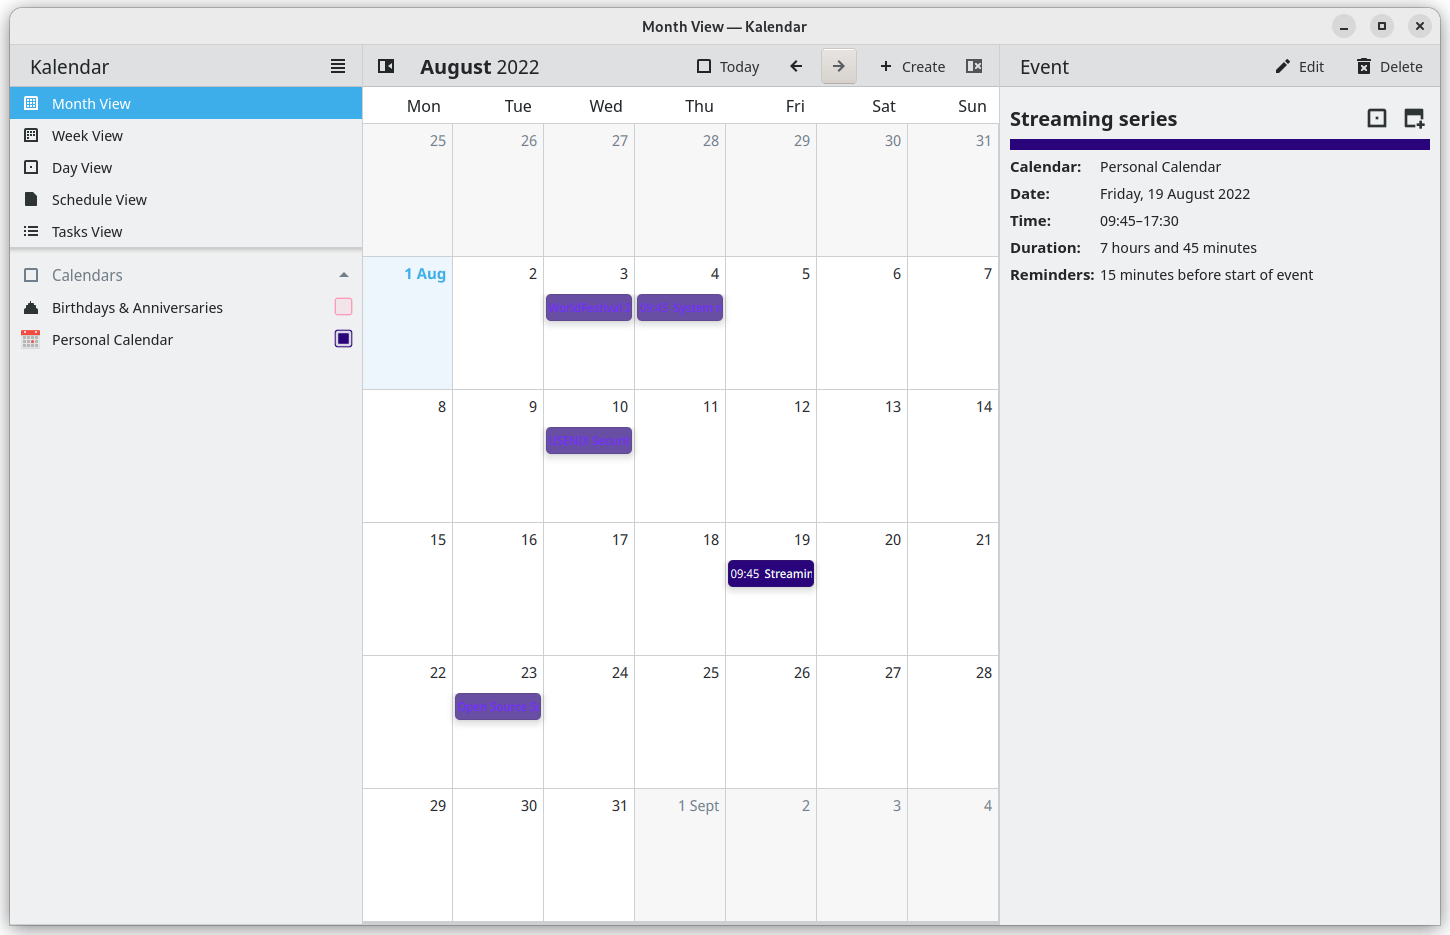Disable Personal Calendar checkbox
This screenshot has height=935, width=1450.
coord(343,339)
